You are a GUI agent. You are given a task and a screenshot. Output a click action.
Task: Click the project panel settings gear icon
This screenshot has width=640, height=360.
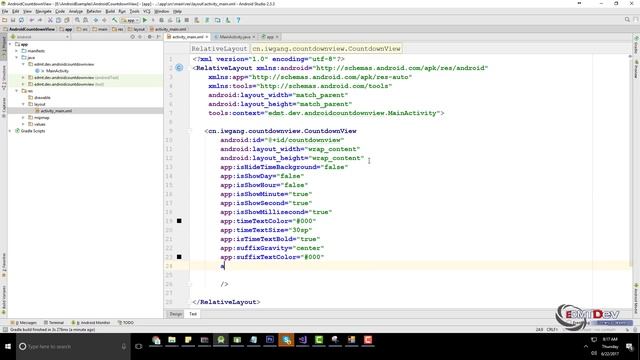point(149,37)
